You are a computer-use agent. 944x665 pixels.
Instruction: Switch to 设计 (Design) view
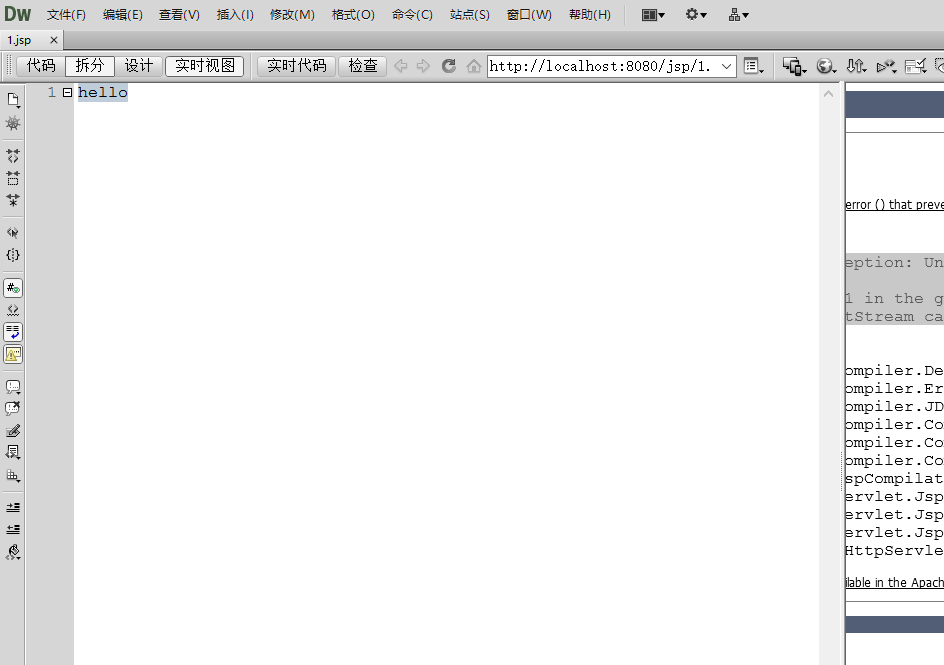139,66
